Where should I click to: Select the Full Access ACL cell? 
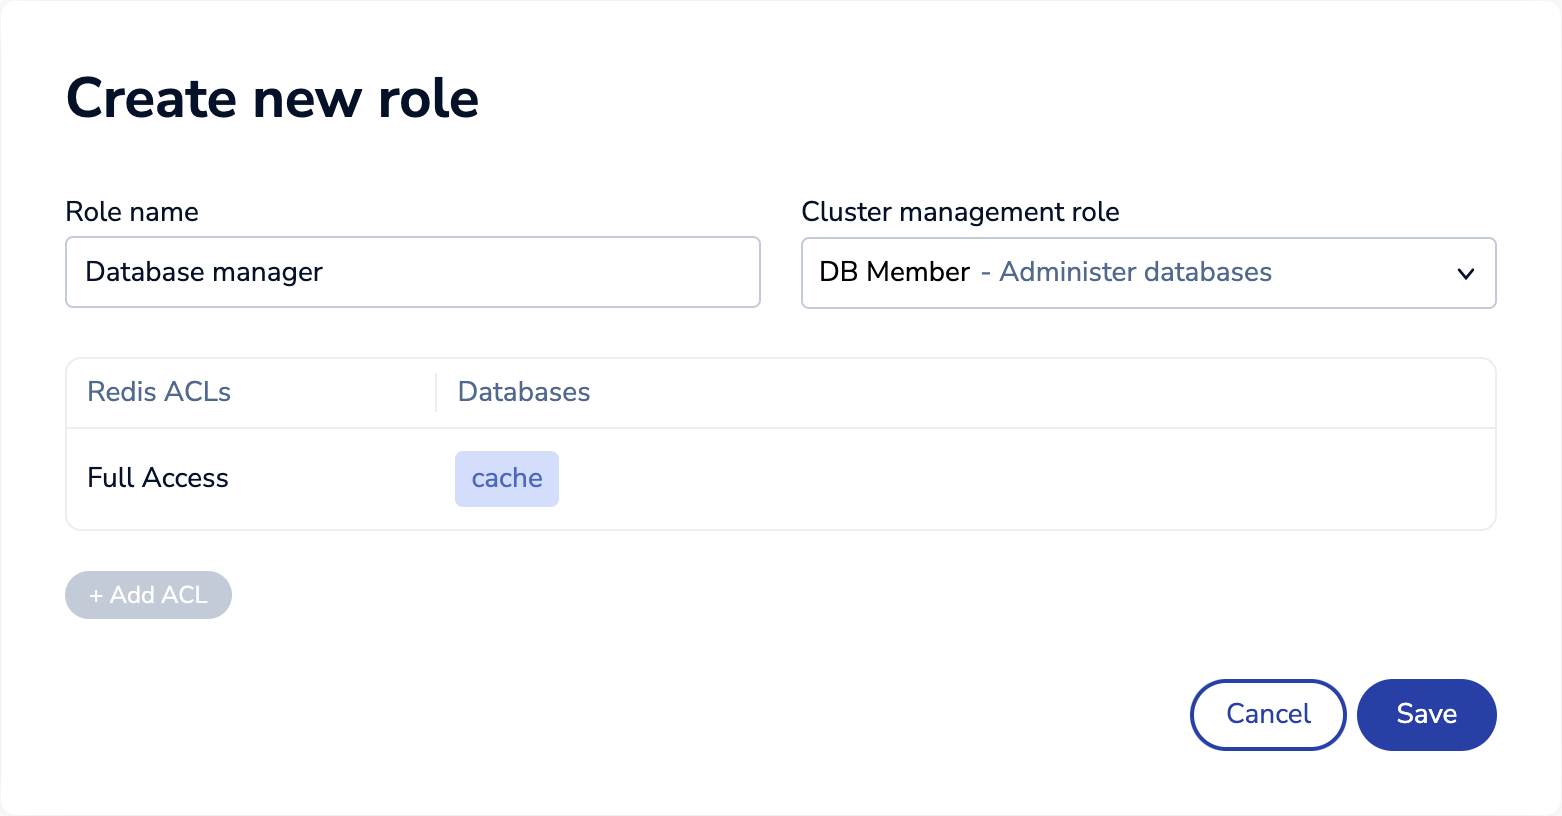coord(158,478)
